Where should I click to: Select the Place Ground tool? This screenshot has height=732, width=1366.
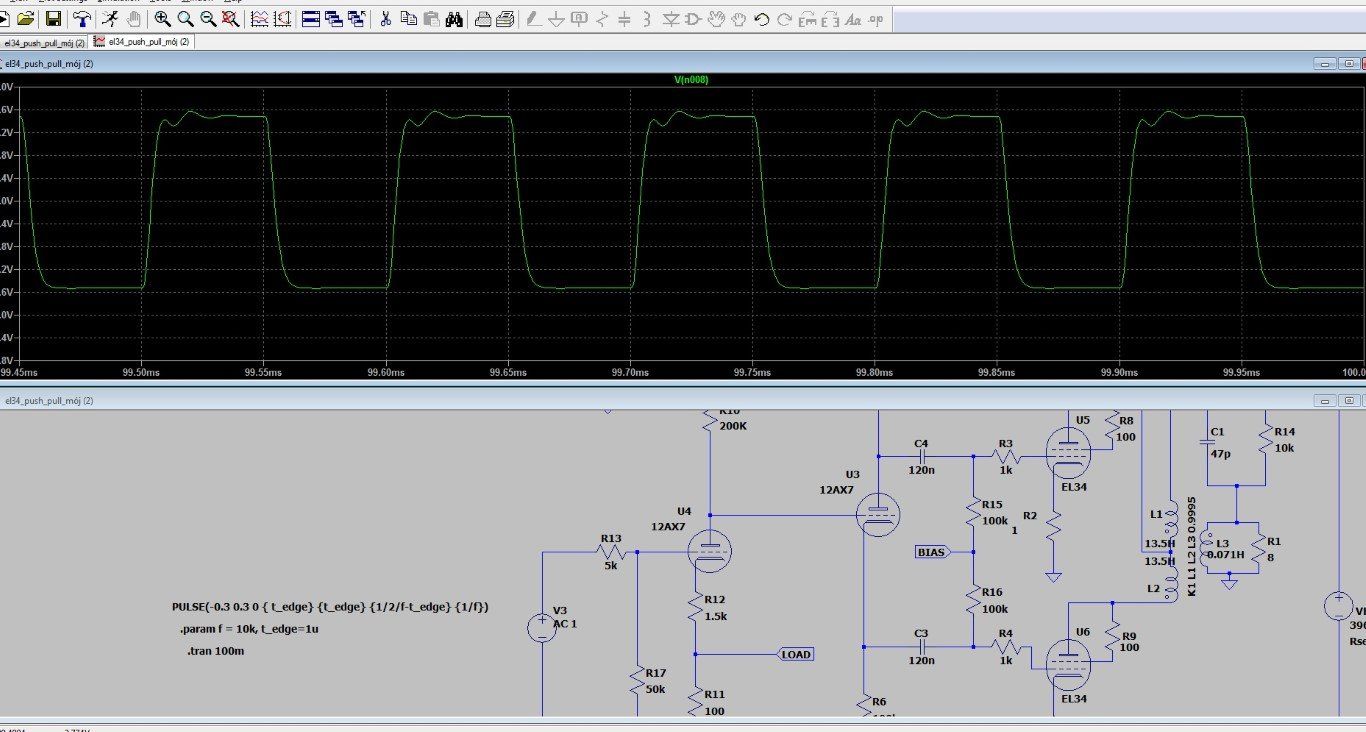(x=557, y=19)
